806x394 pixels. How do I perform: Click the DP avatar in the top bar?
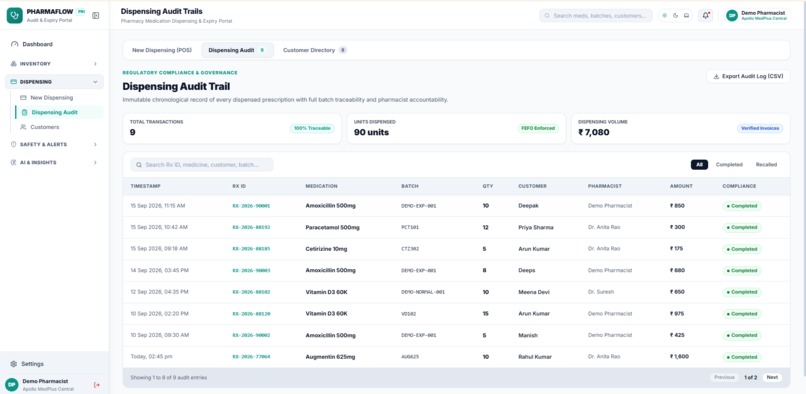click(732, 15)
